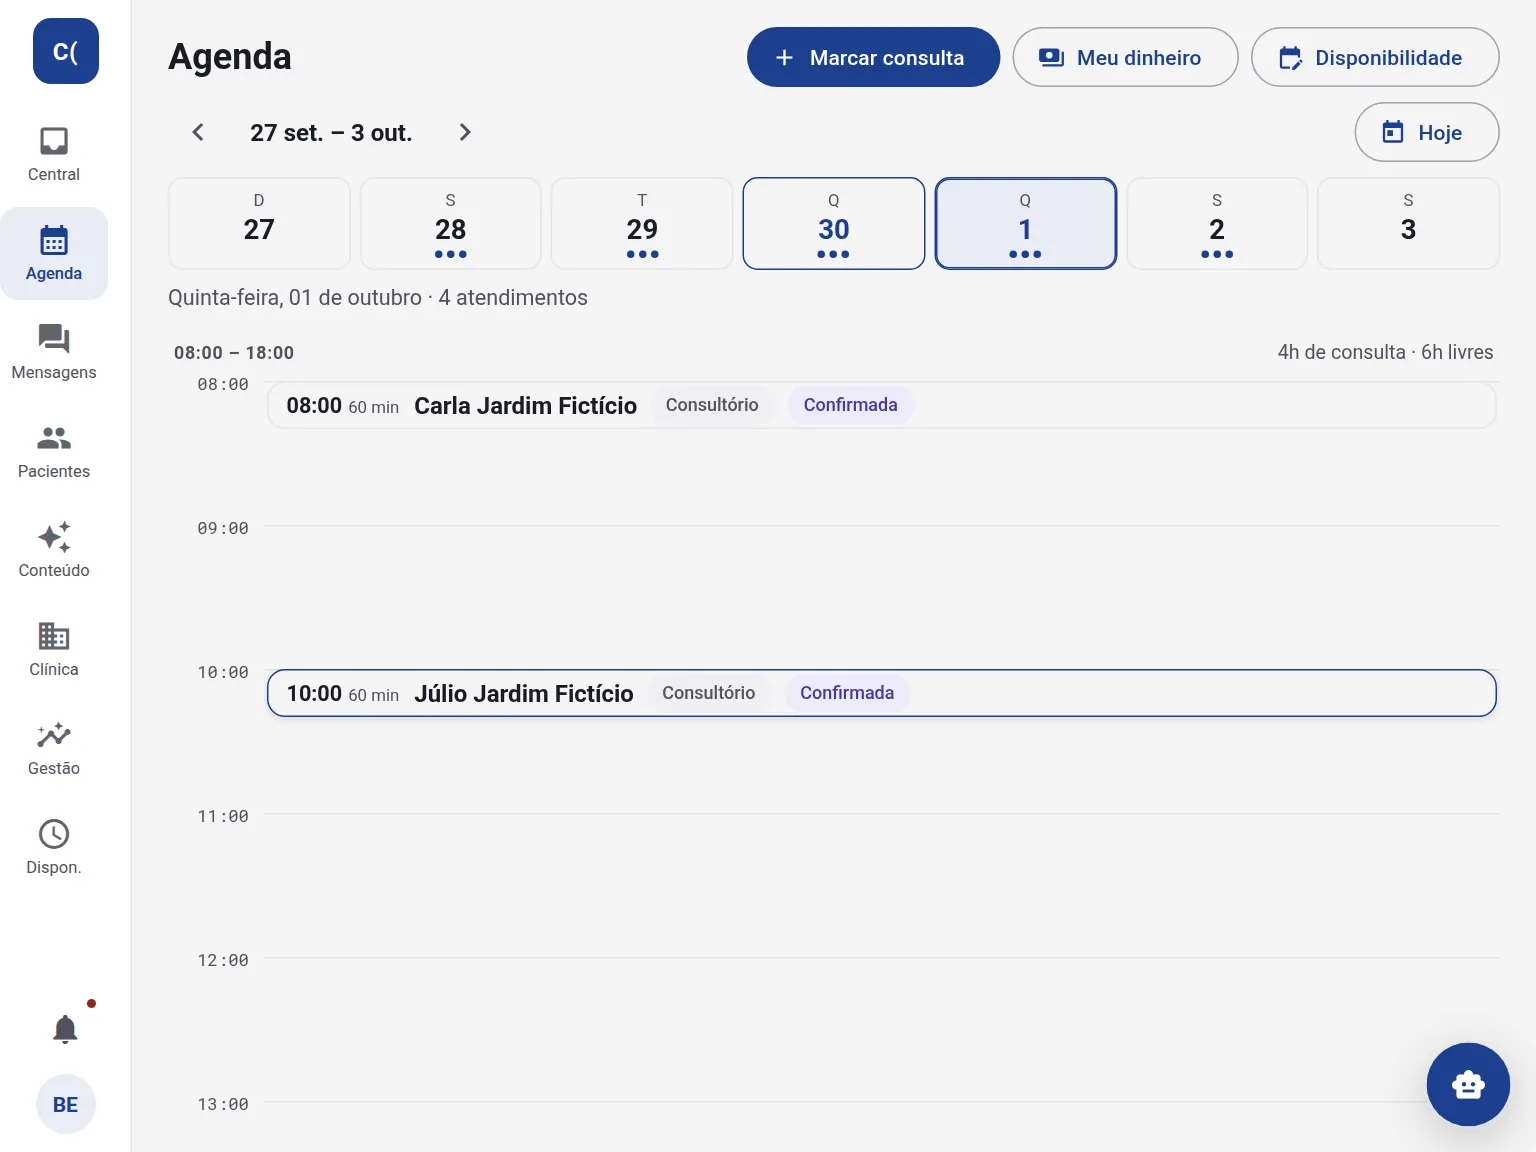The width and height of the screenshot is (1536, 1152).
Task: Jump to today with Hoje
Action: coord(1427,132)
